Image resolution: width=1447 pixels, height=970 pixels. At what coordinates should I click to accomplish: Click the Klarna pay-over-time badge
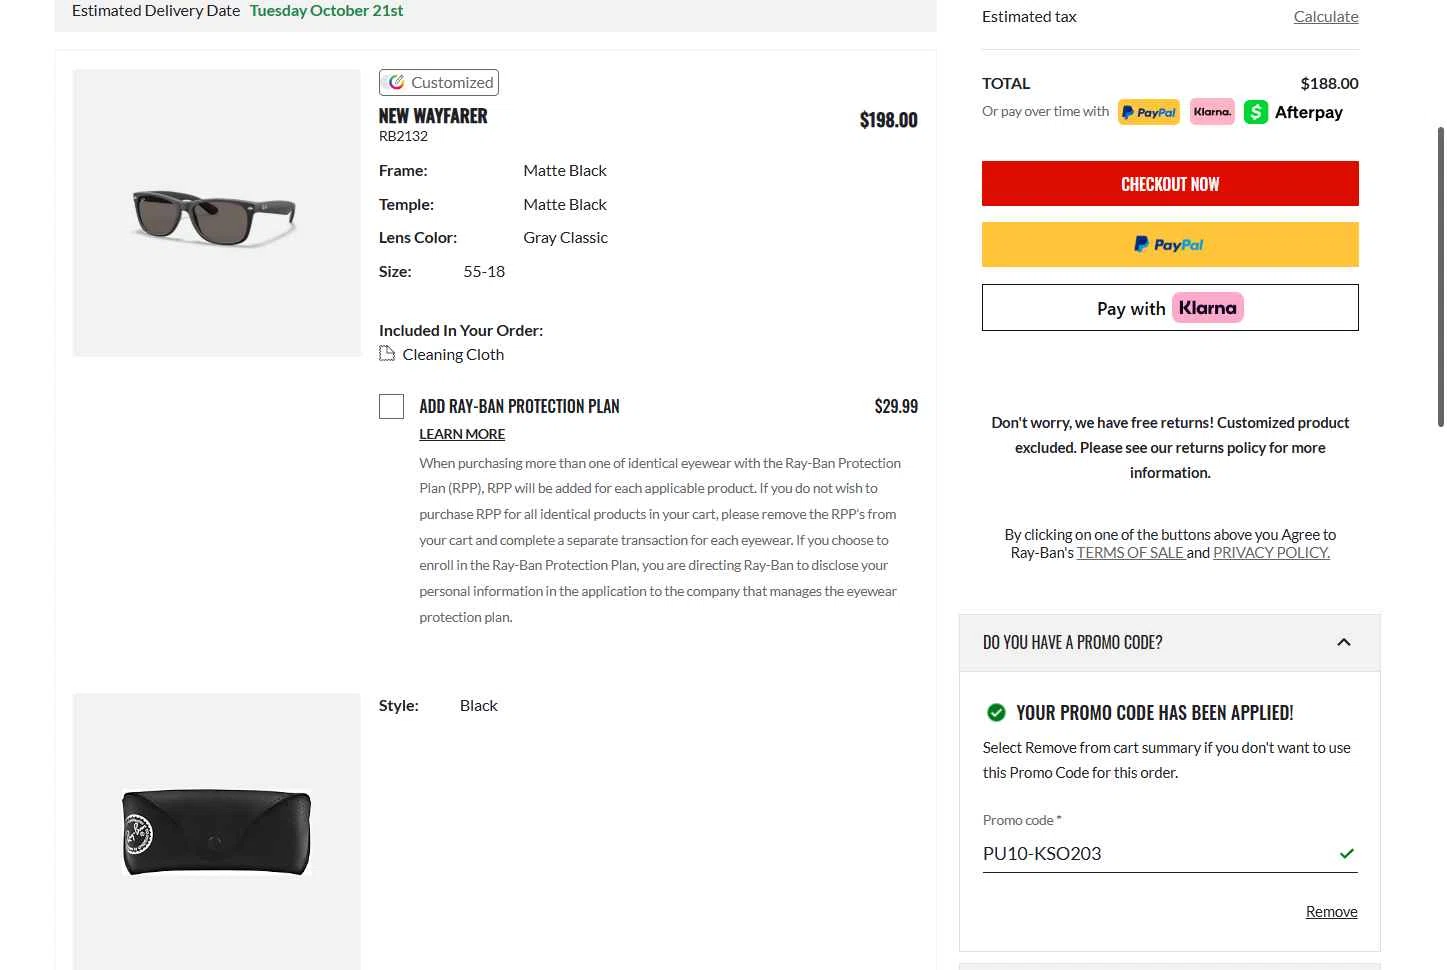1212,112
